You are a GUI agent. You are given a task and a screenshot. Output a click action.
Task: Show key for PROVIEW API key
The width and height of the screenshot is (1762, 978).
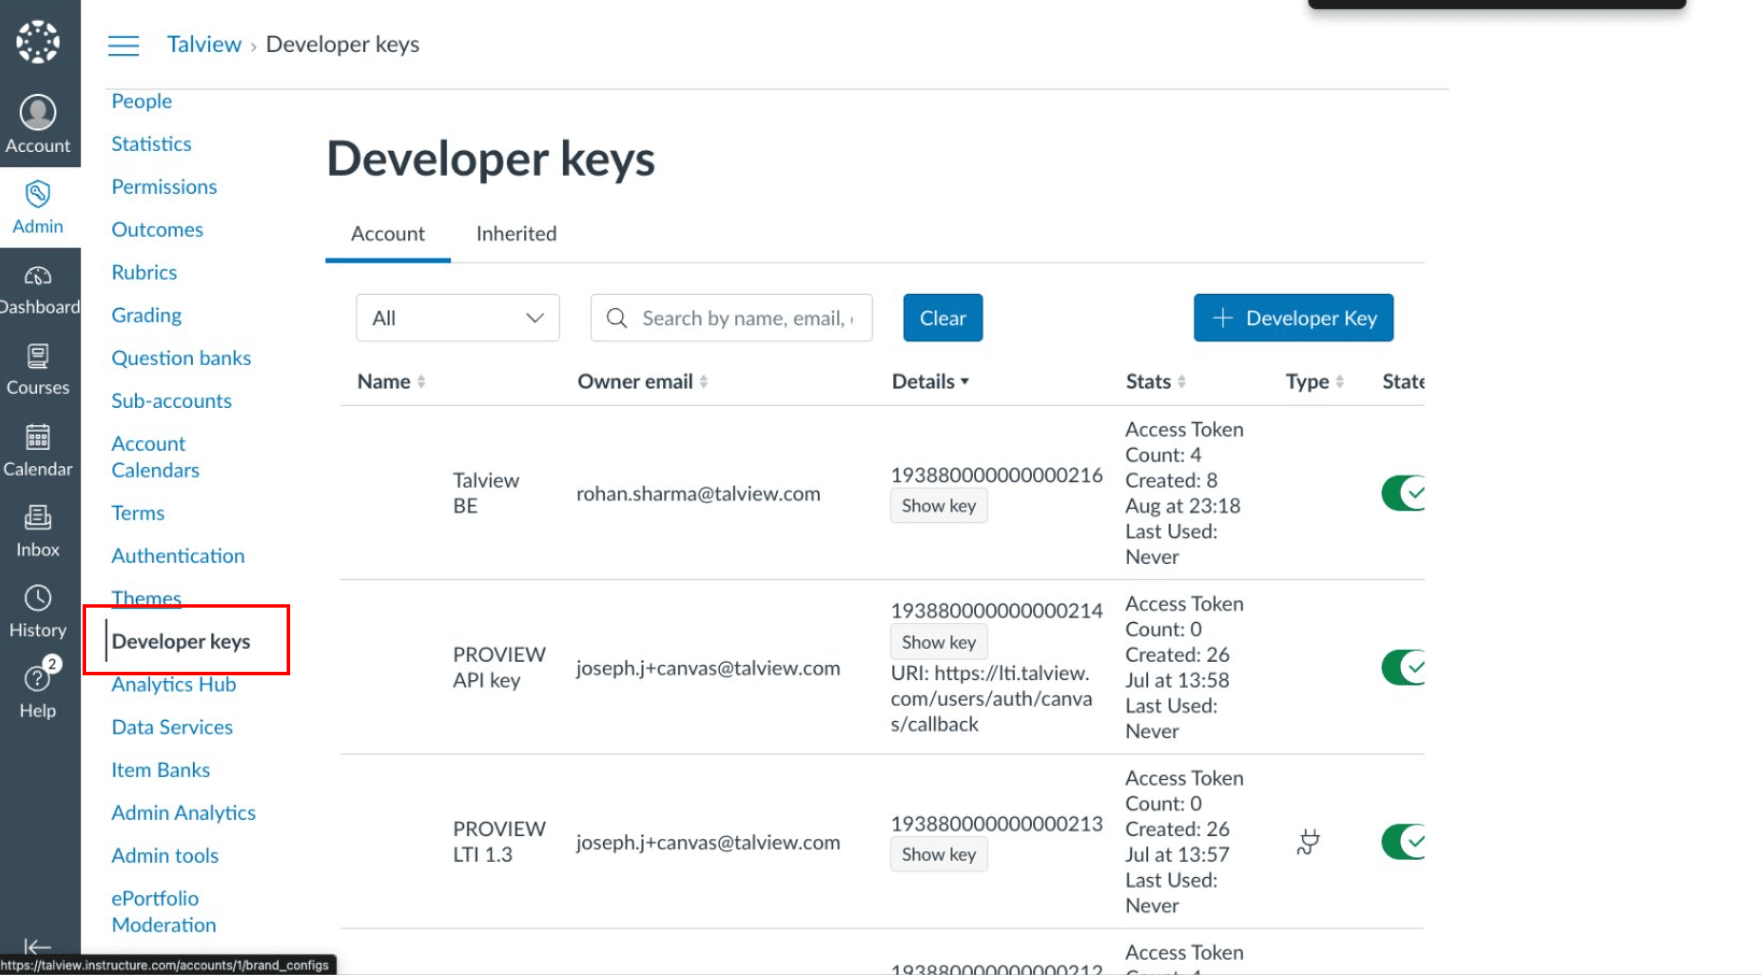939,642
